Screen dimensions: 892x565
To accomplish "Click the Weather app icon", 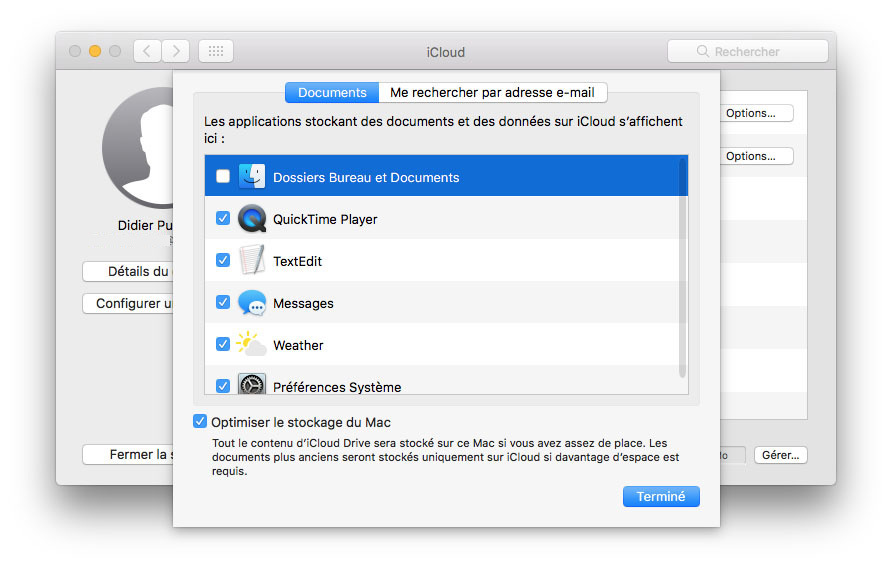I will 251,344.
